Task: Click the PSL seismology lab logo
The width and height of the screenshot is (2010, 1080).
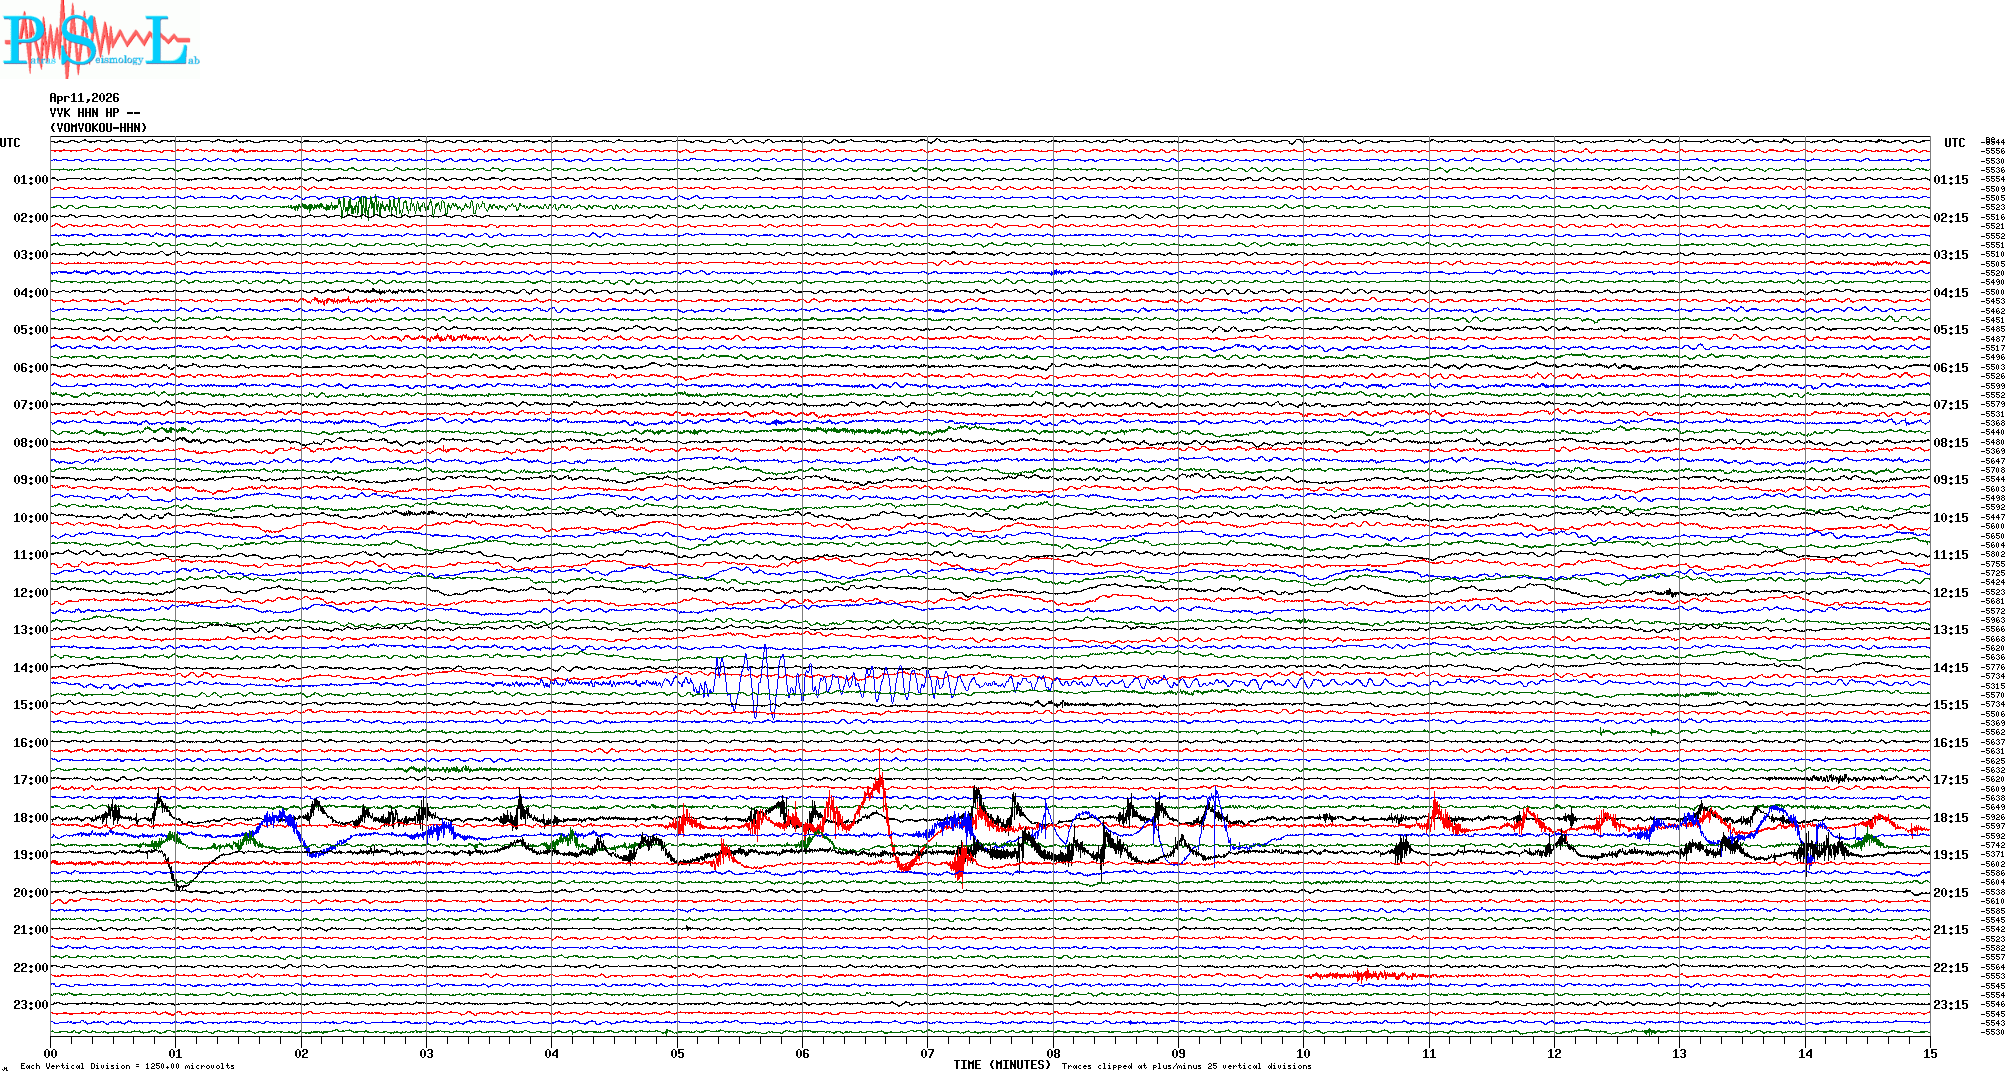Action: 100,40
